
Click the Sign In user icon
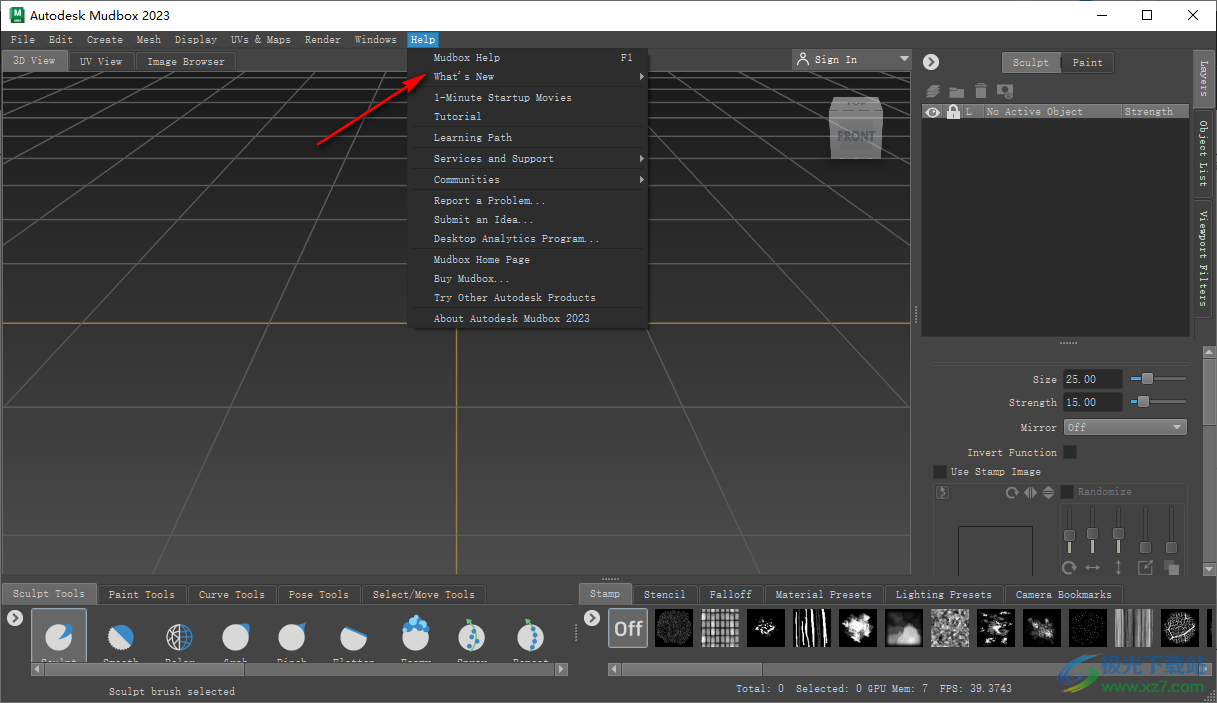[802, 59]
